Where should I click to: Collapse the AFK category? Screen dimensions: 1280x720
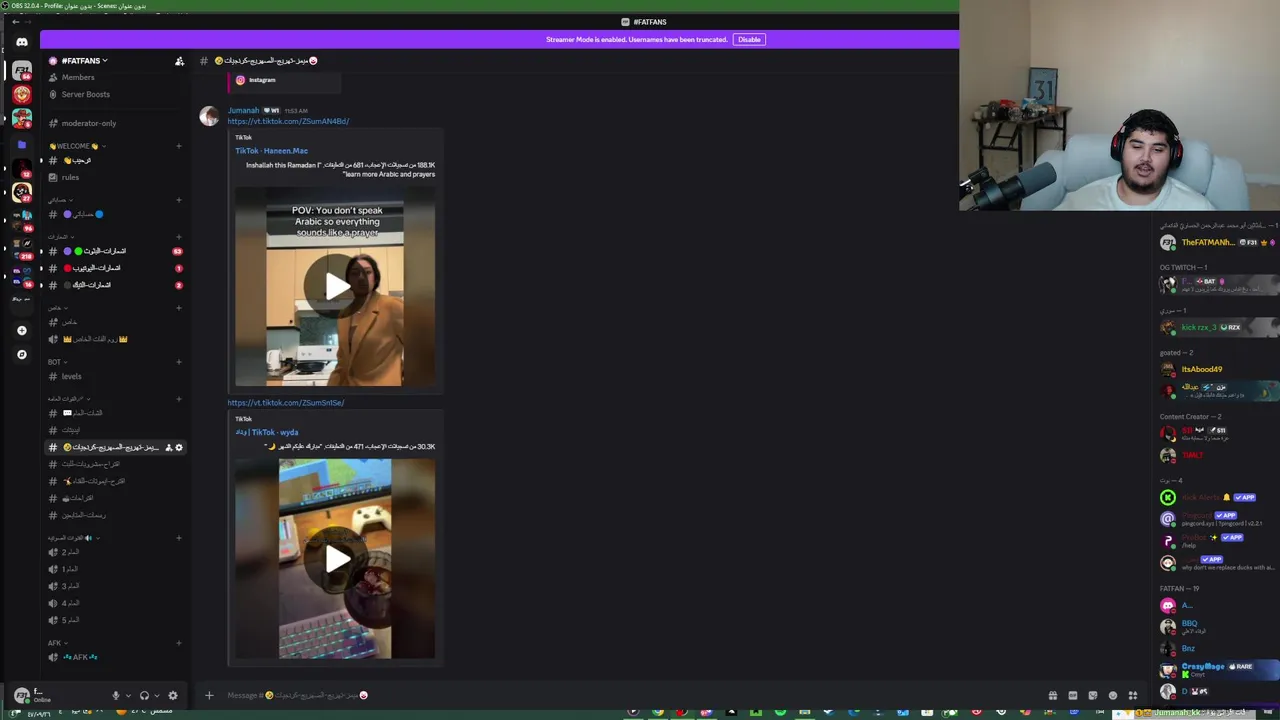coord(56,643)
